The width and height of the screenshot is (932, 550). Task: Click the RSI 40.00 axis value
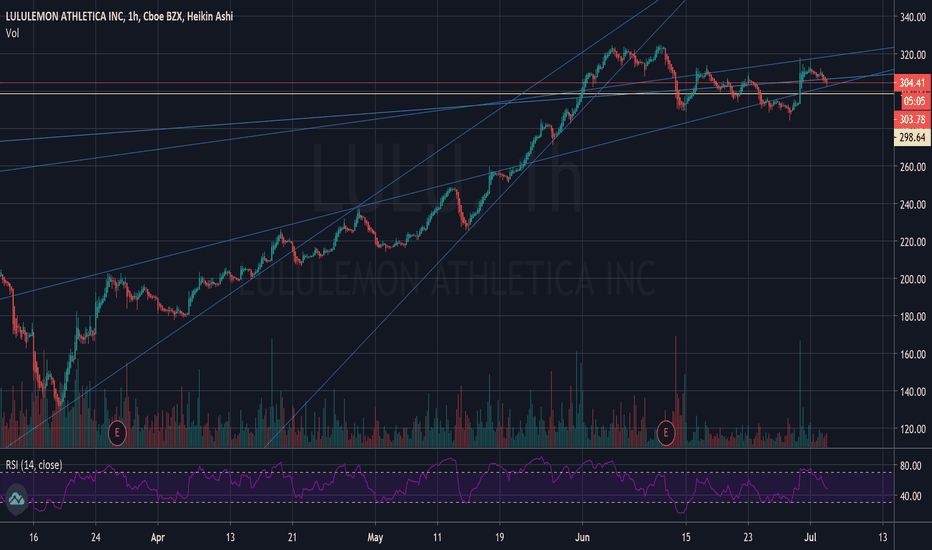[x=911, y=496]
